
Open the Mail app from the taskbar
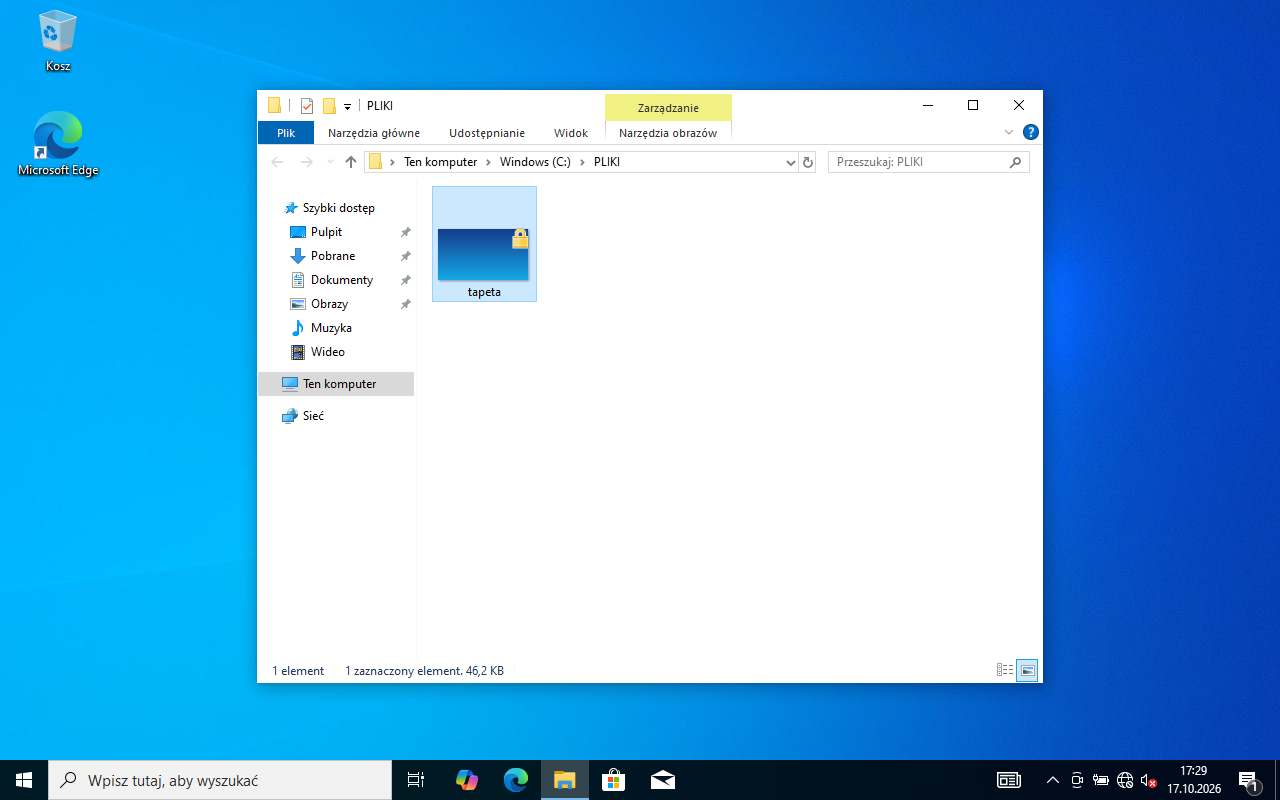tap(662, 780)
